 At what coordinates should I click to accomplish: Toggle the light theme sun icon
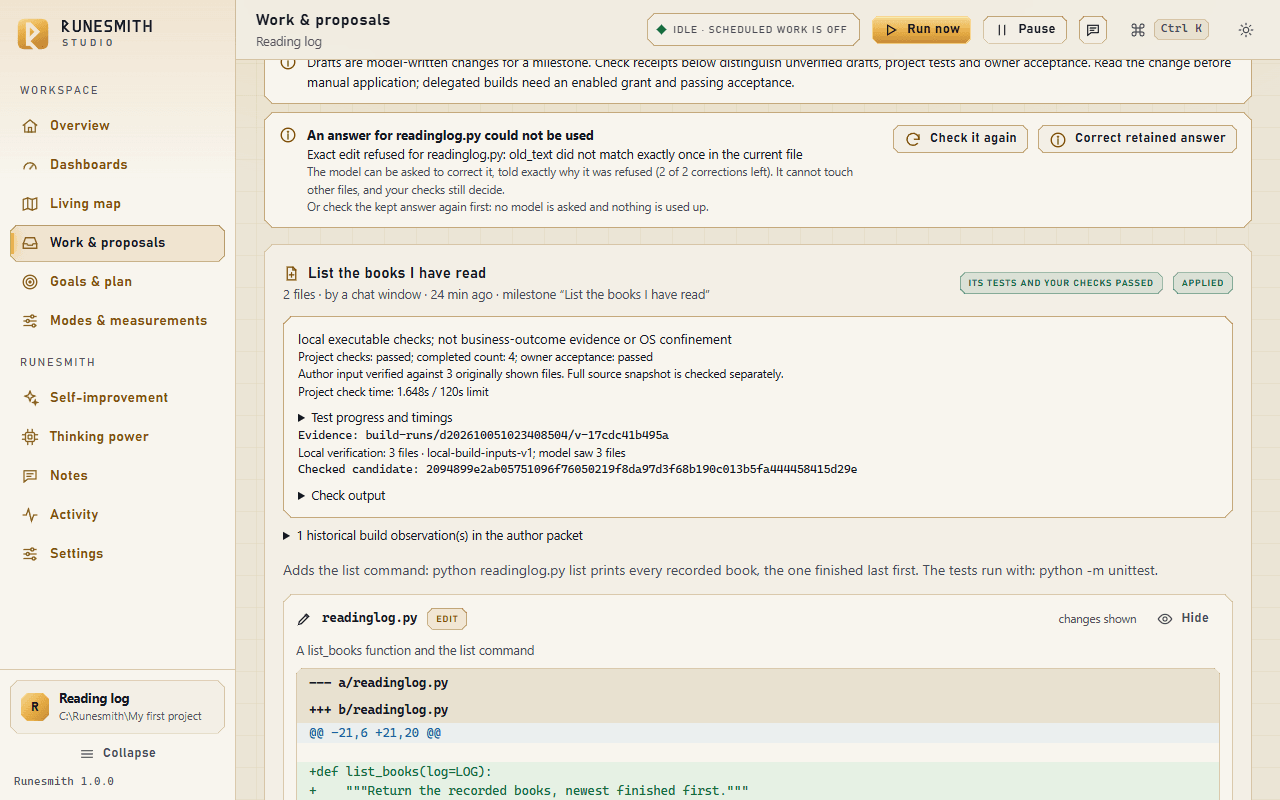click(x=1246, y=30)
